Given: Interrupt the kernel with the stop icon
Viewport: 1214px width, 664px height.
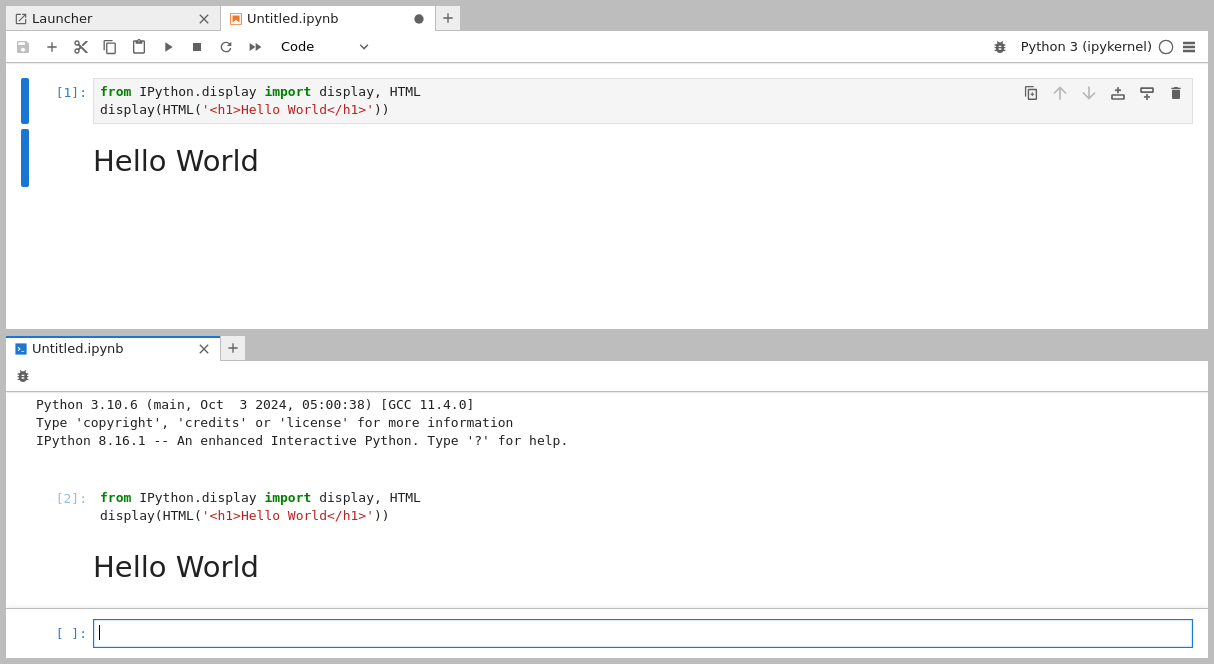Looking at the screenshot, I should (x=196, y=46).
